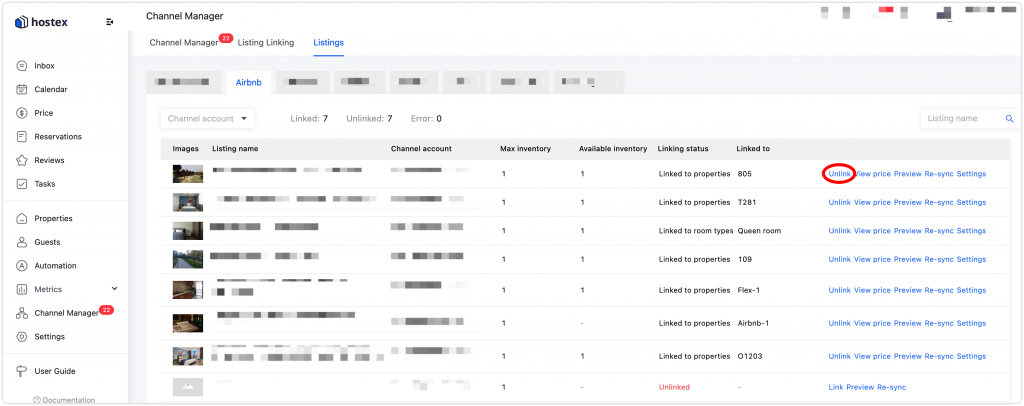1024x406 pixels.
Task: Expand the Metrics submenu chevron
Action: pyautogui.click(x=115, y=289)
